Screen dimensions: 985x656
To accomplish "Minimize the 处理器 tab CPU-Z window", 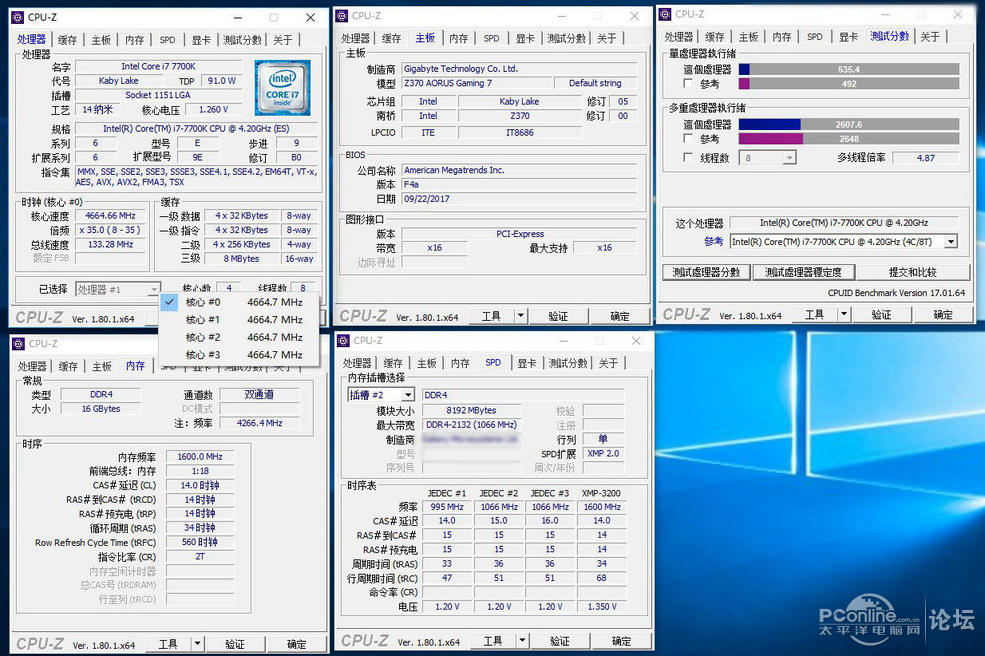I will point(238,18).
